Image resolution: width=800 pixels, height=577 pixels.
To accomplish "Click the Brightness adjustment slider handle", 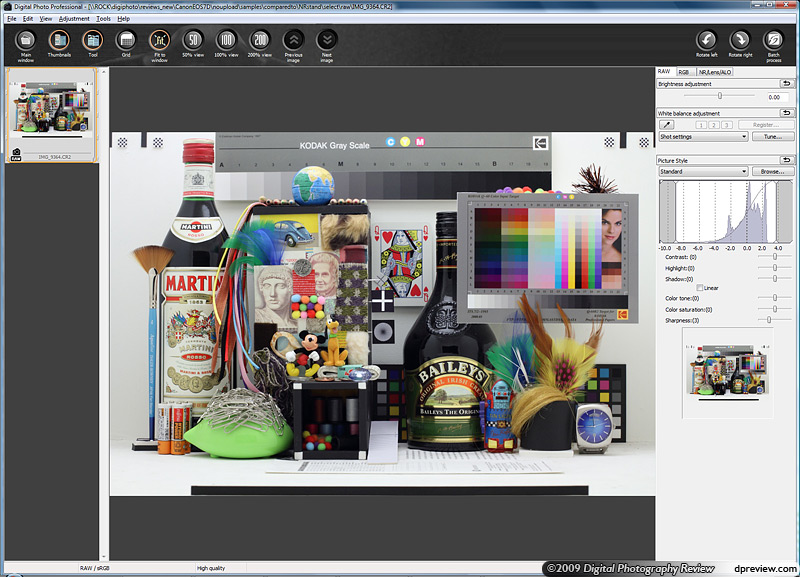I will click(720, 95).
